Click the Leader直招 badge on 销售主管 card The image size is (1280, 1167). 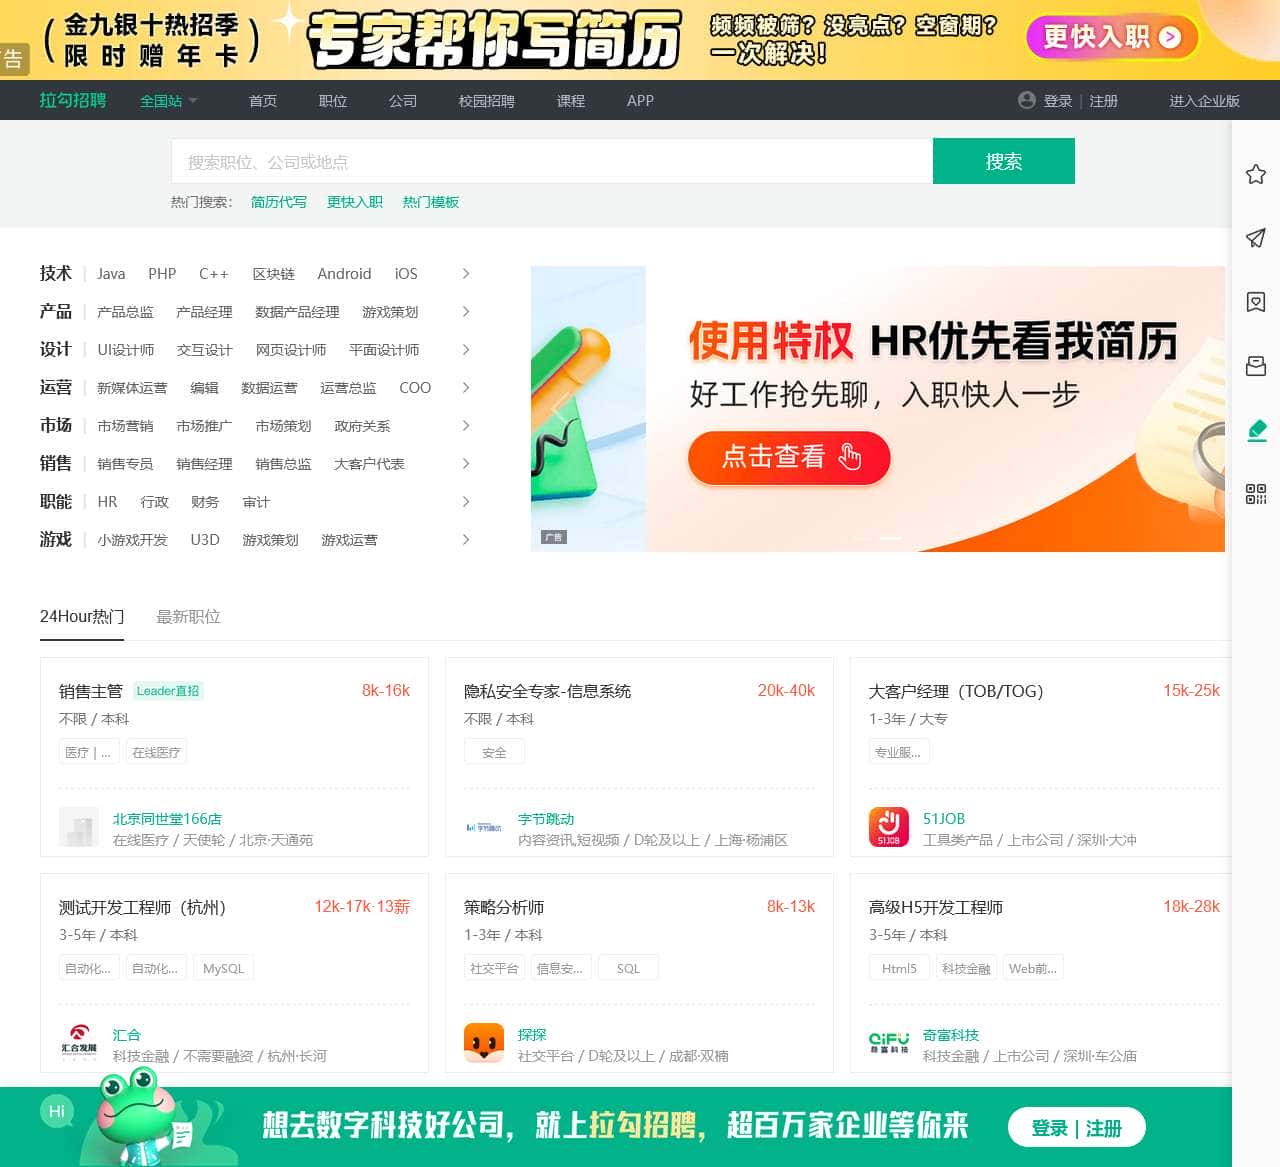(x=168, y=691)
